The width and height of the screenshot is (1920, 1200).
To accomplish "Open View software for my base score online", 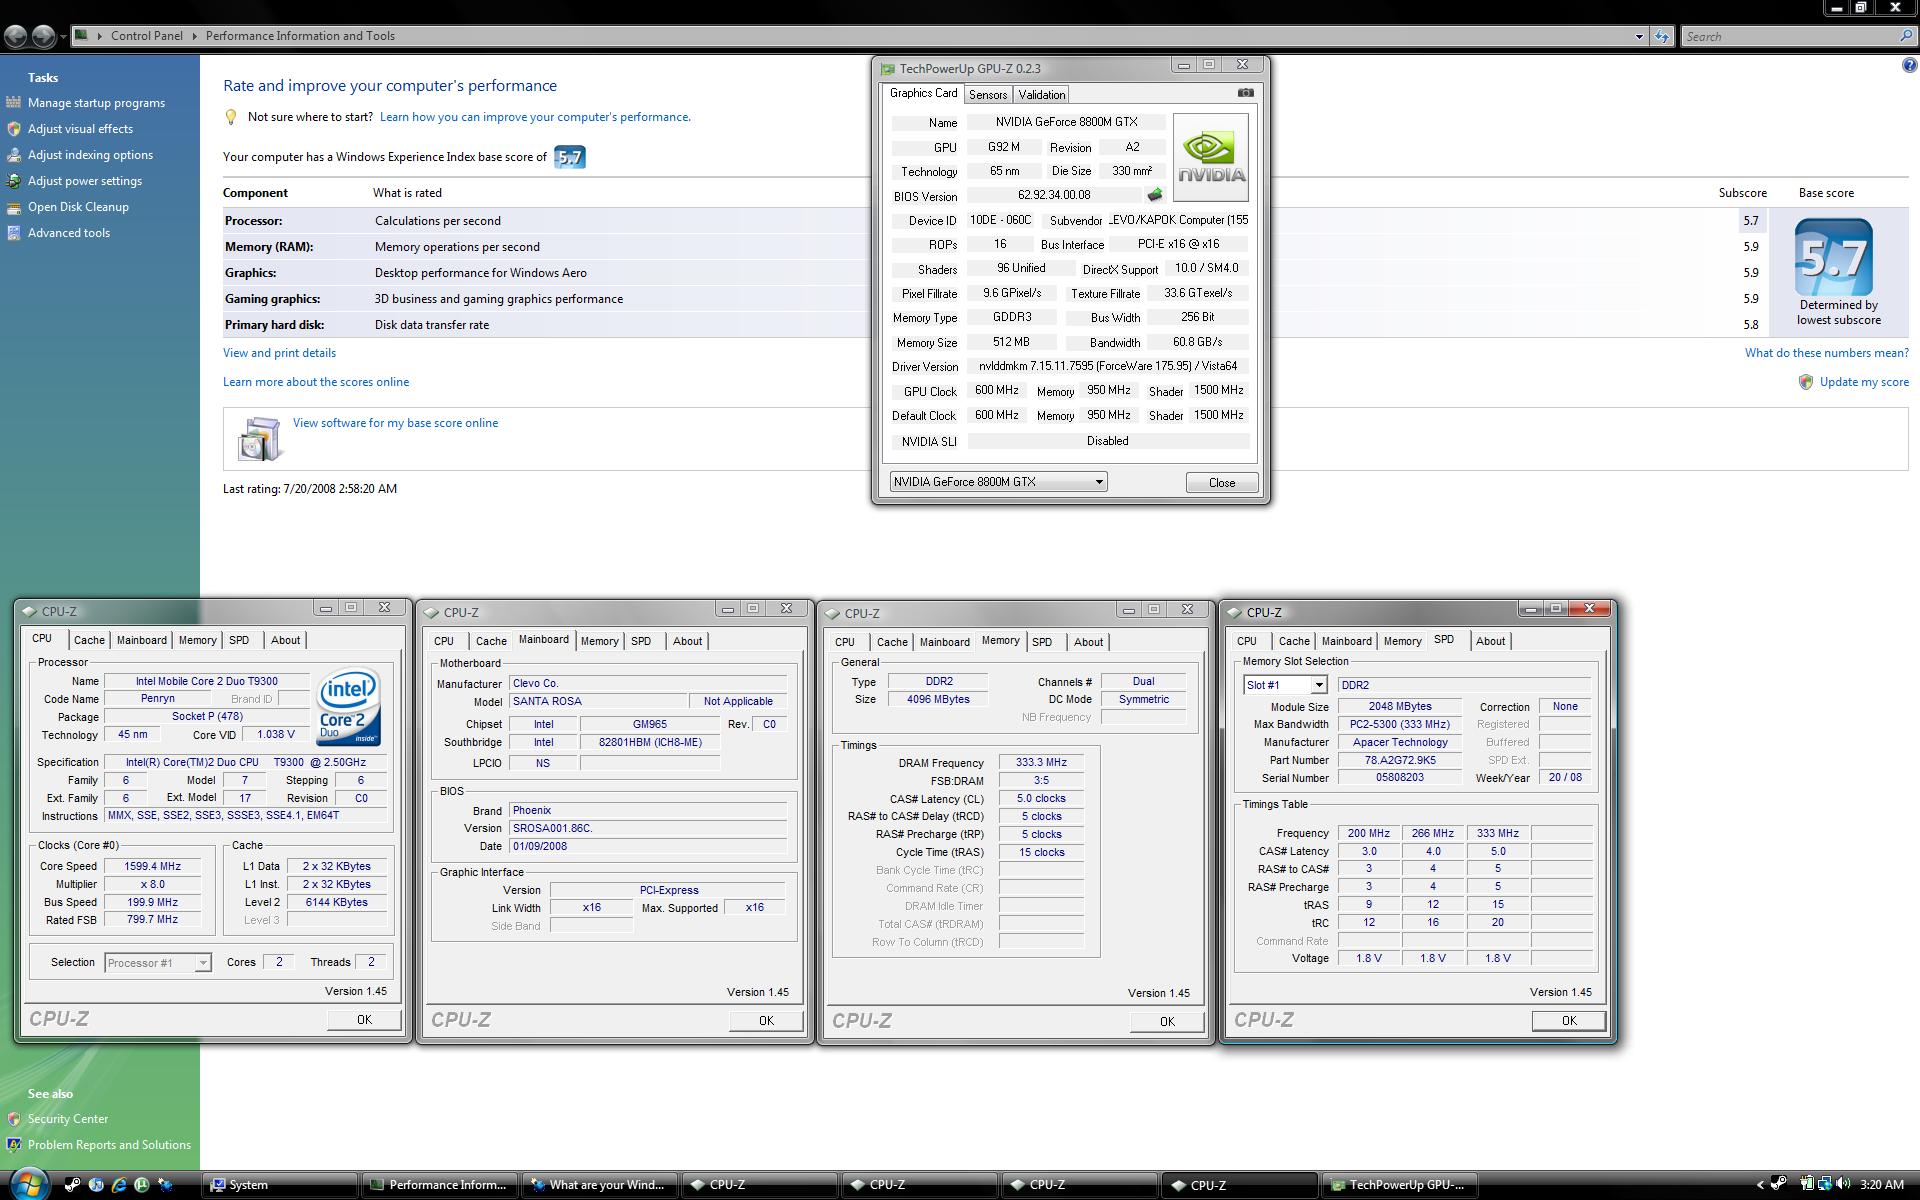I will [x=395, y=423].
